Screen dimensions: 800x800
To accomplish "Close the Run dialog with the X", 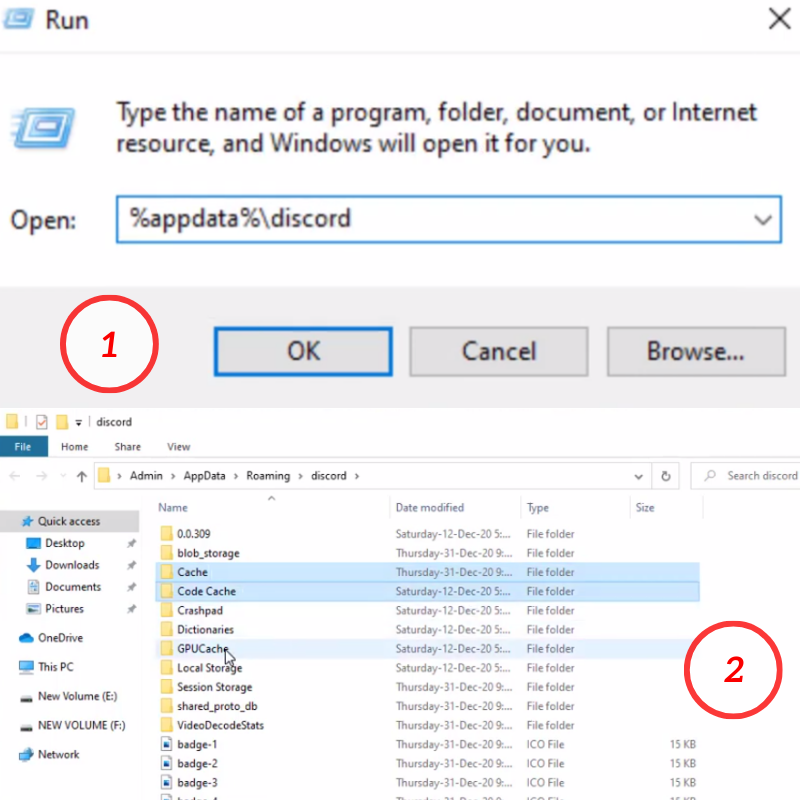I will pyautogui.click(x=780, y=19).
